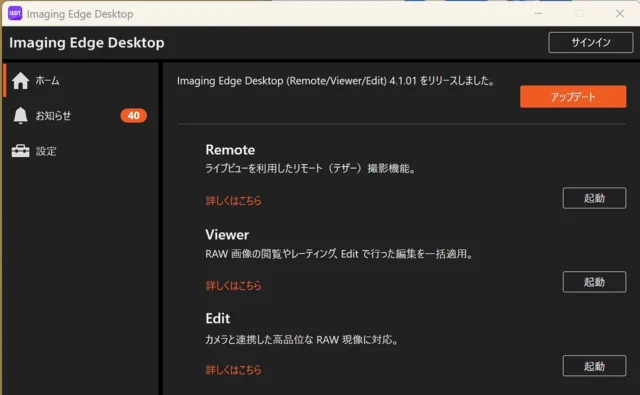Image resolution: width=640 pixels, height=395 pixels.
Task: Launch Viewer with its 起動 button
Action: click(594, 282)
